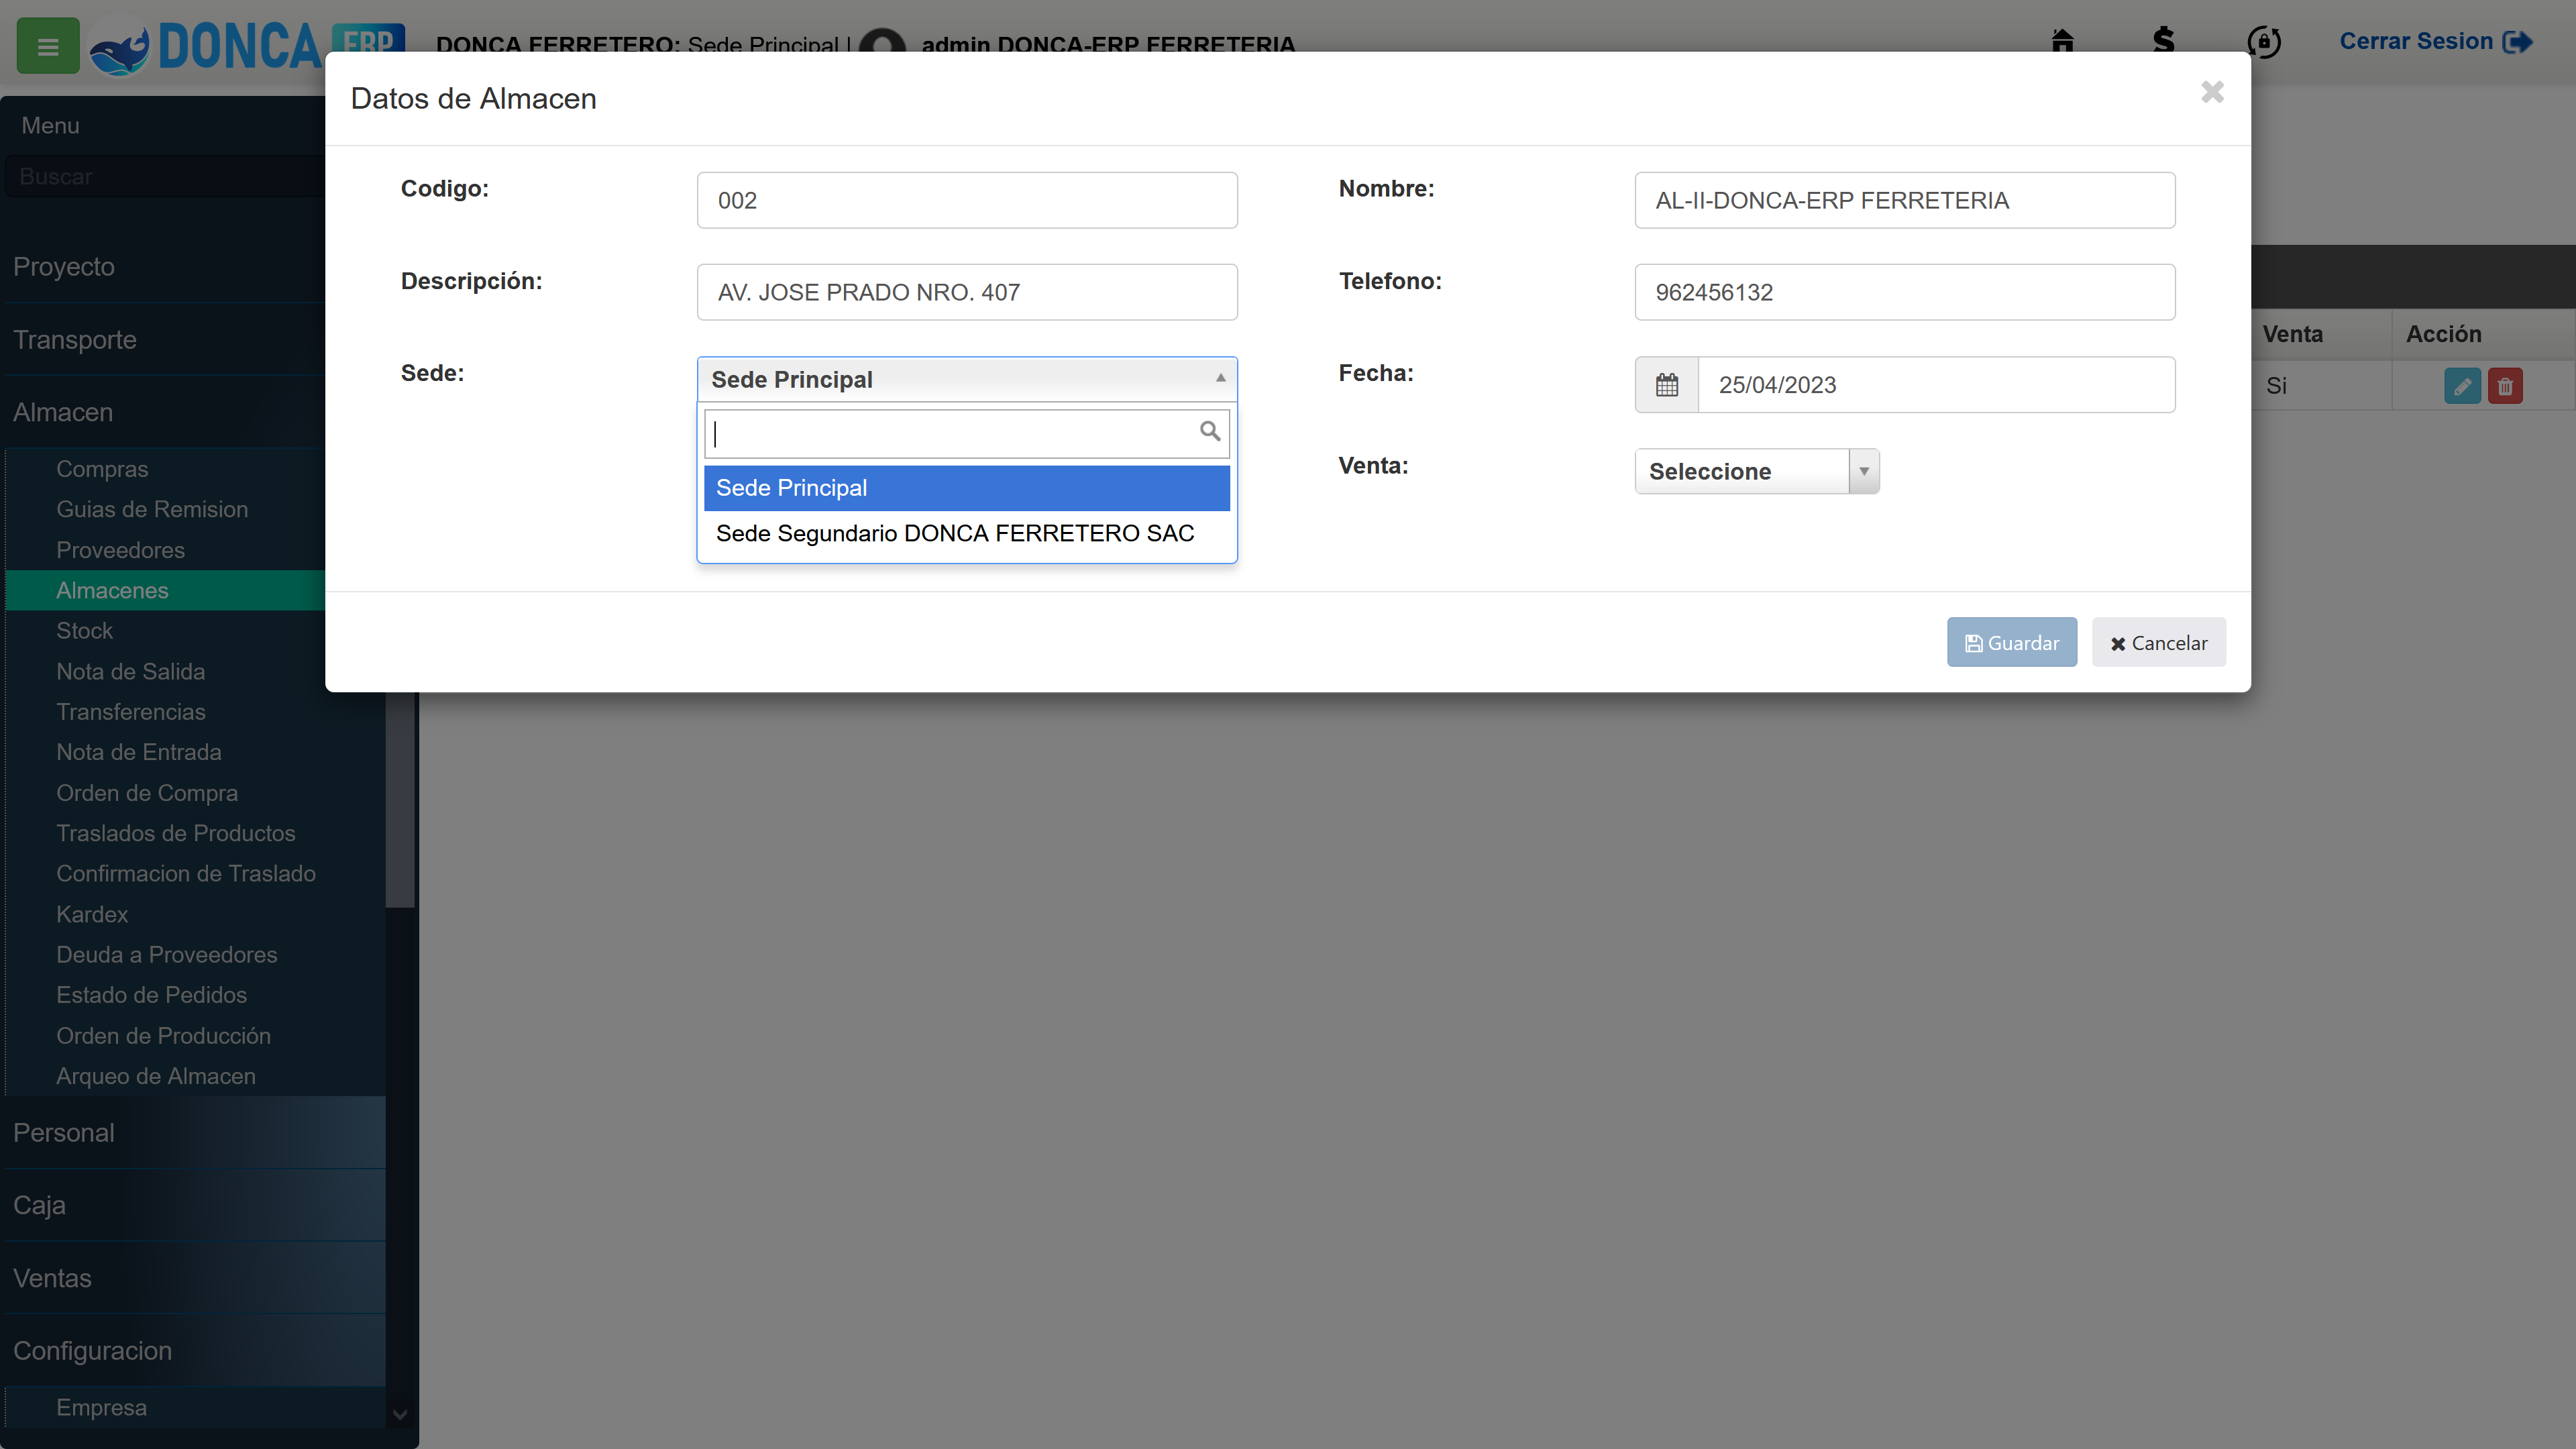This screenshot has width=2576, height=1449.
Task: Click the Sede dropdown search box
Action: point(966,434)
